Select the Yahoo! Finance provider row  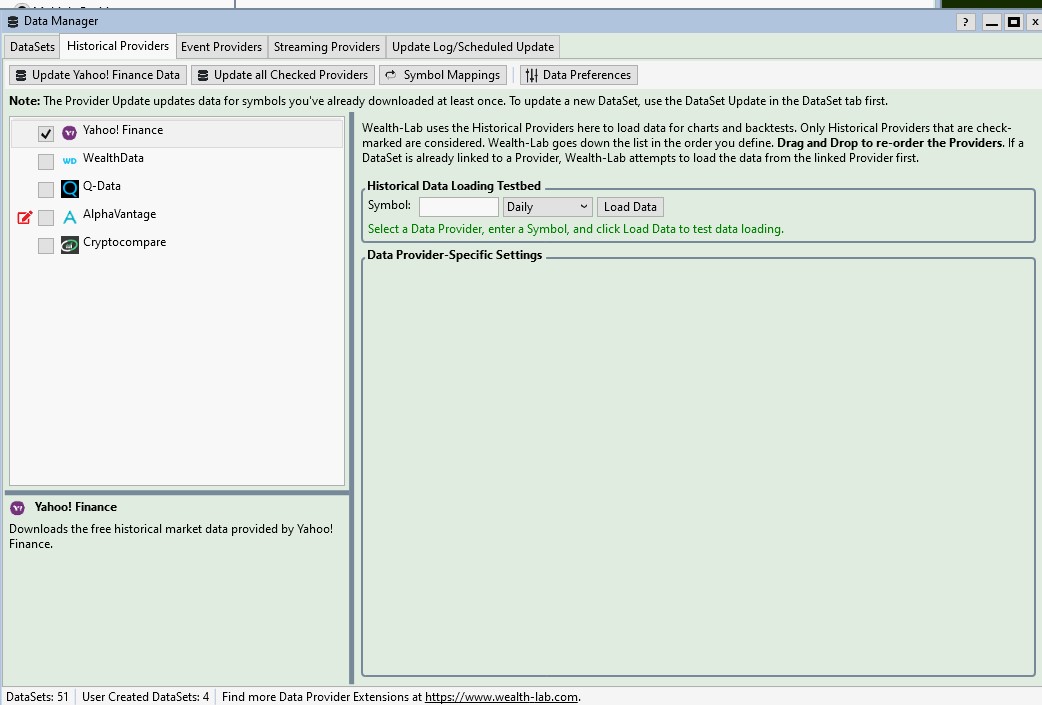coord(177,133)
